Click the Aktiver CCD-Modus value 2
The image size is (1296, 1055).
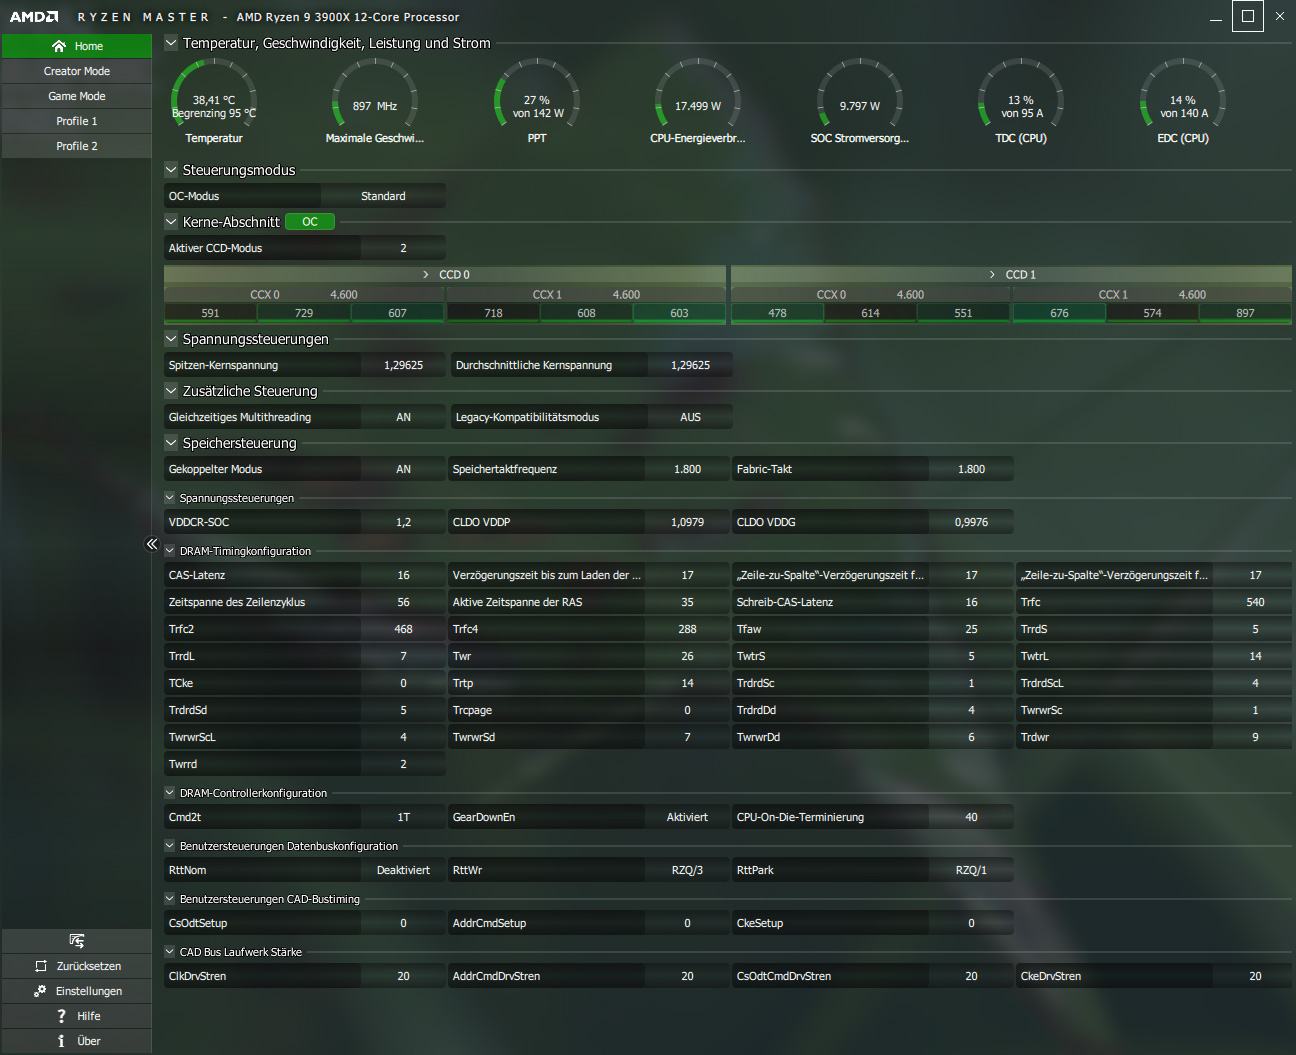coord(403,248)
